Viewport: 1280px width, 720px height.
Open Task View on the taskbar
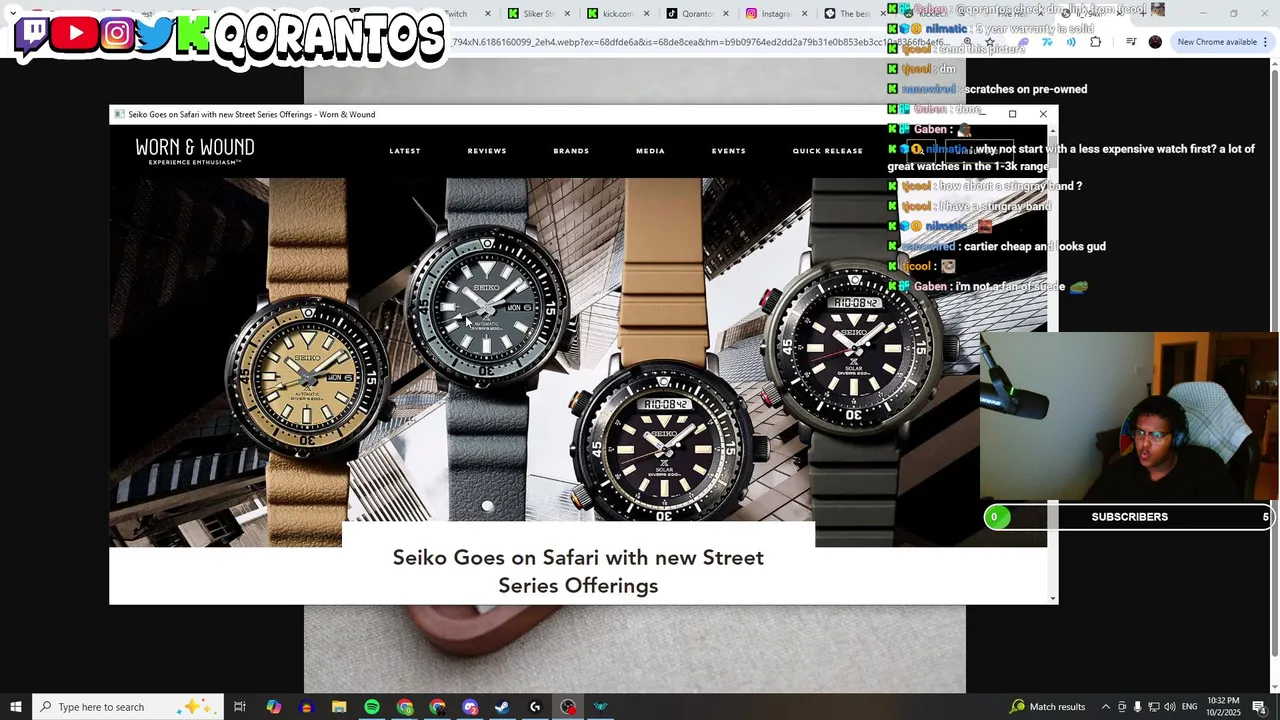pos(240,707)
